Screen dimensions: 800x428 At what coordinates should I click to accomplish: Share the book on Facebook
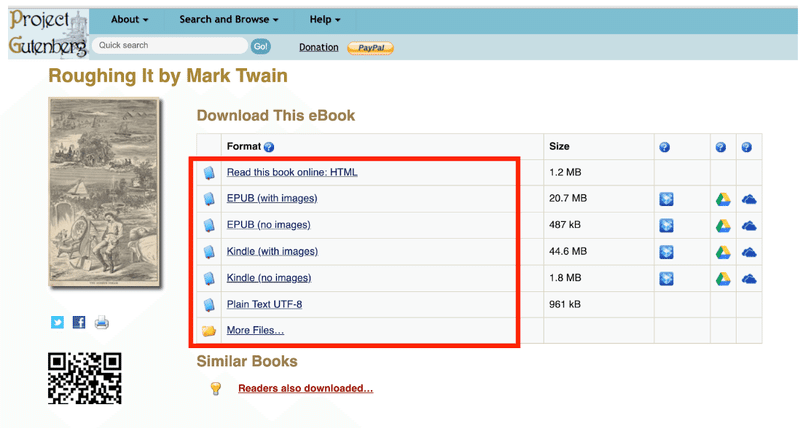pyautogui.click(x=79, y=322)
